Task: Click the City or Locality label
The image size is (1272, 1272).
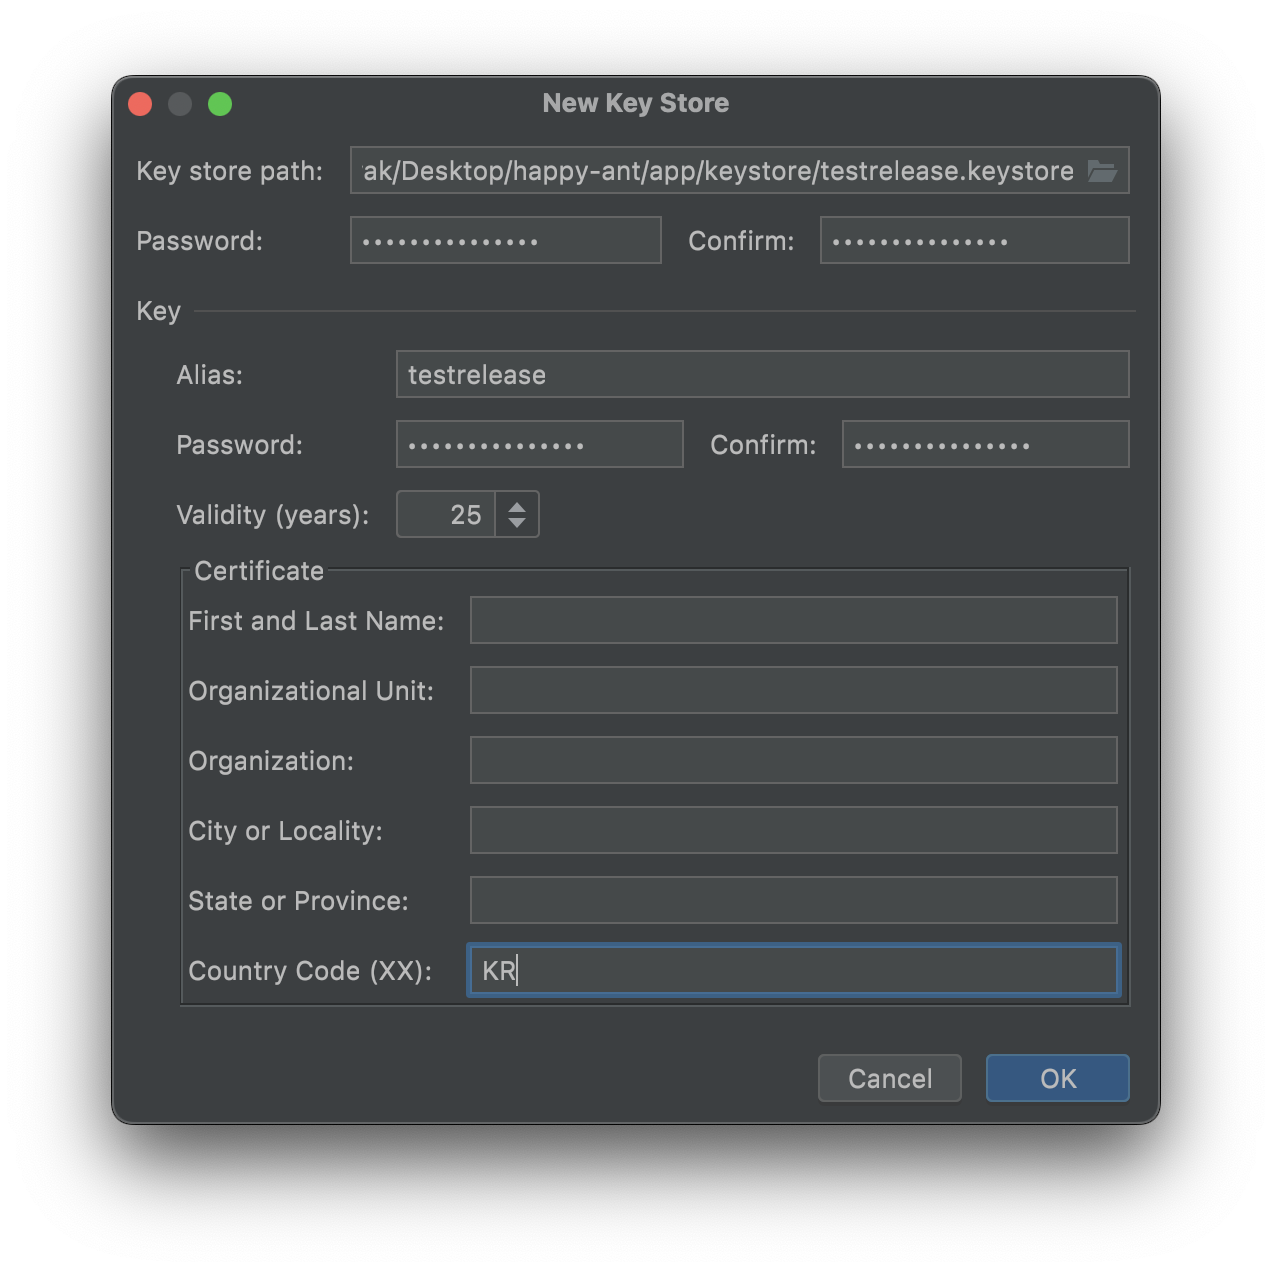Action: pos(286,831)
